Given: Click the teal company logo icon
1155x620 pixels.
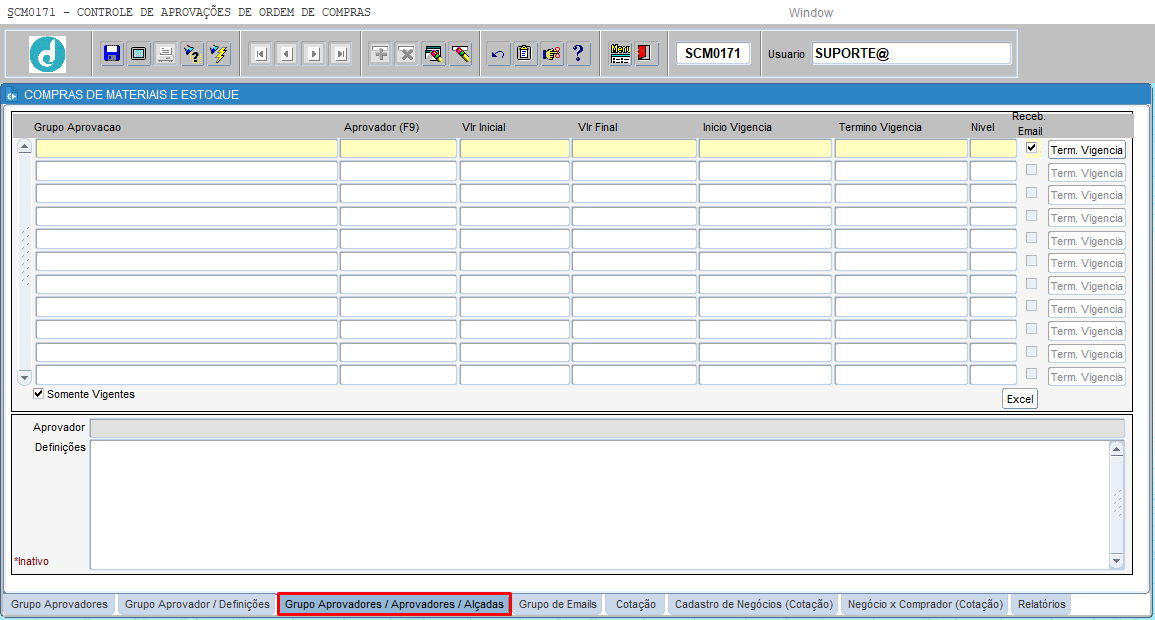Looking at the screenshot, I should [47, 54].
